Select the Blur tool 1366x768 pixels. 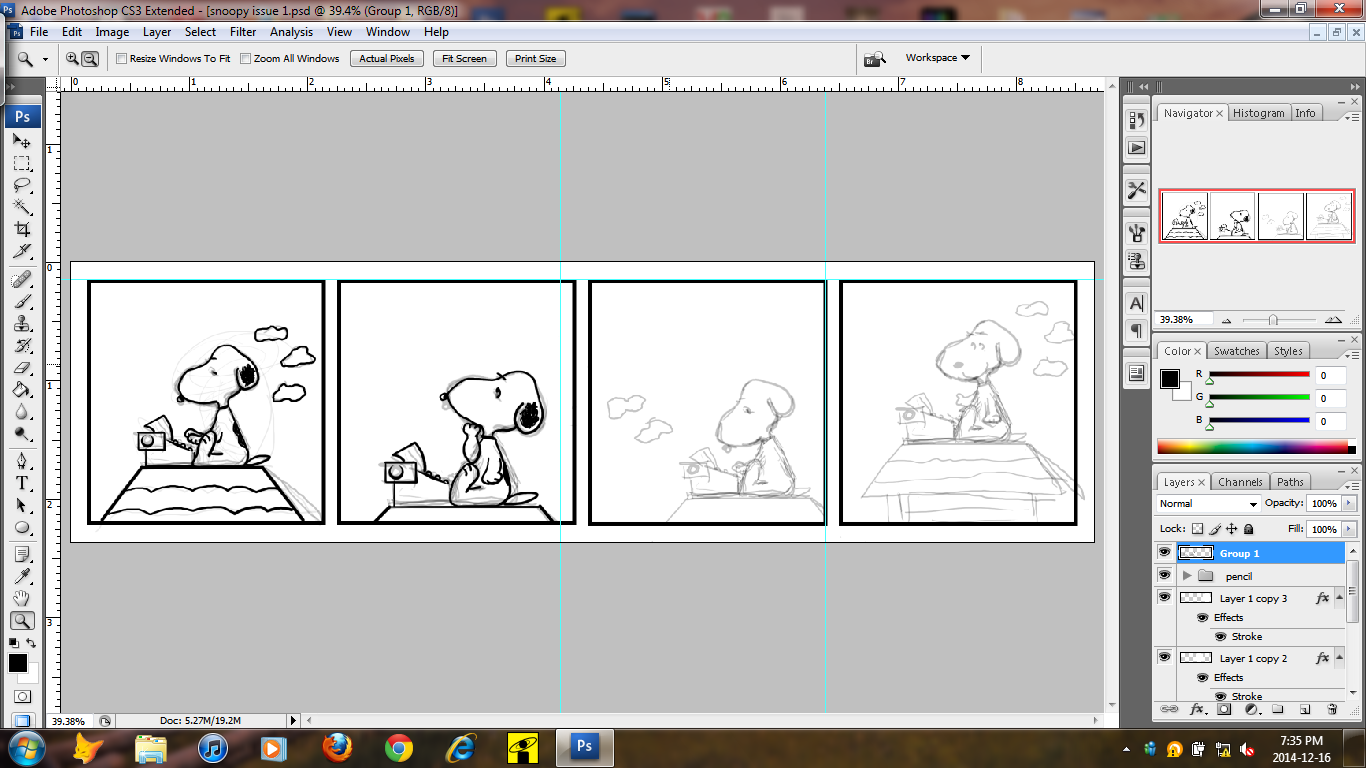[x=22, y=411]
